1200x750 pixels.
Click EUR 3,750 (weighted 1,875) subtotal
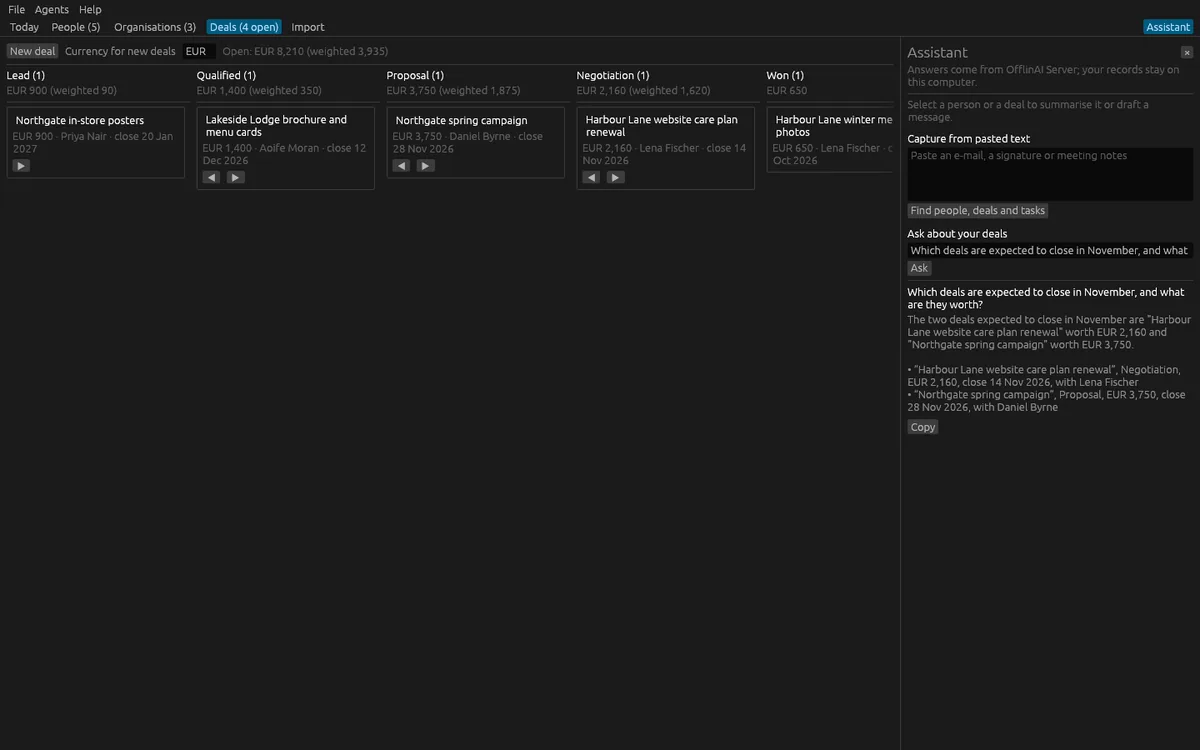[454, 91]
